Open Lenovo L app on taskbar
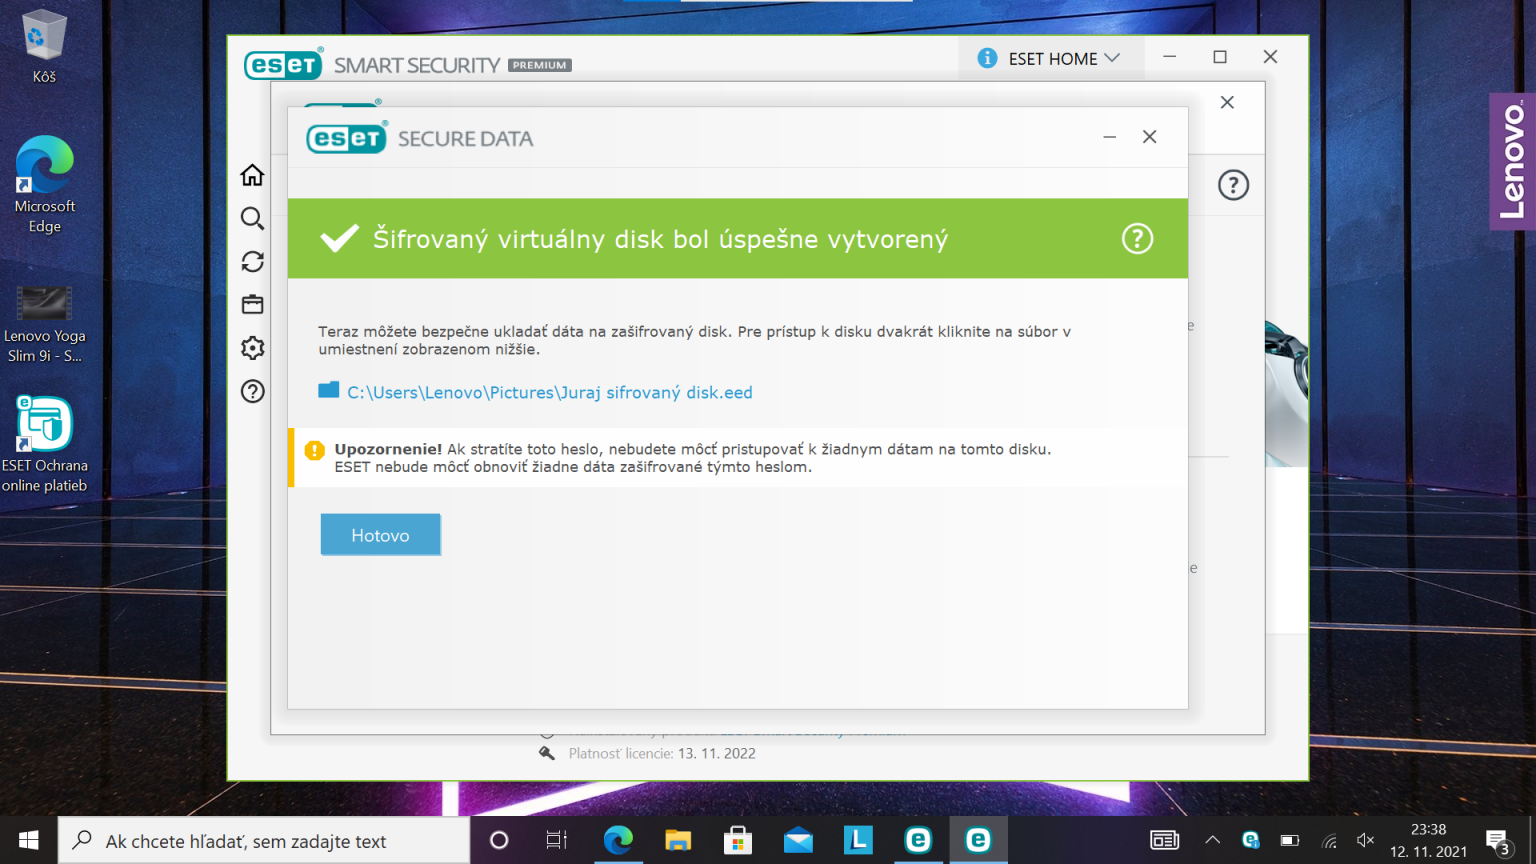The width and height of the screenshot is (1536, 864). tap(858, 840)
